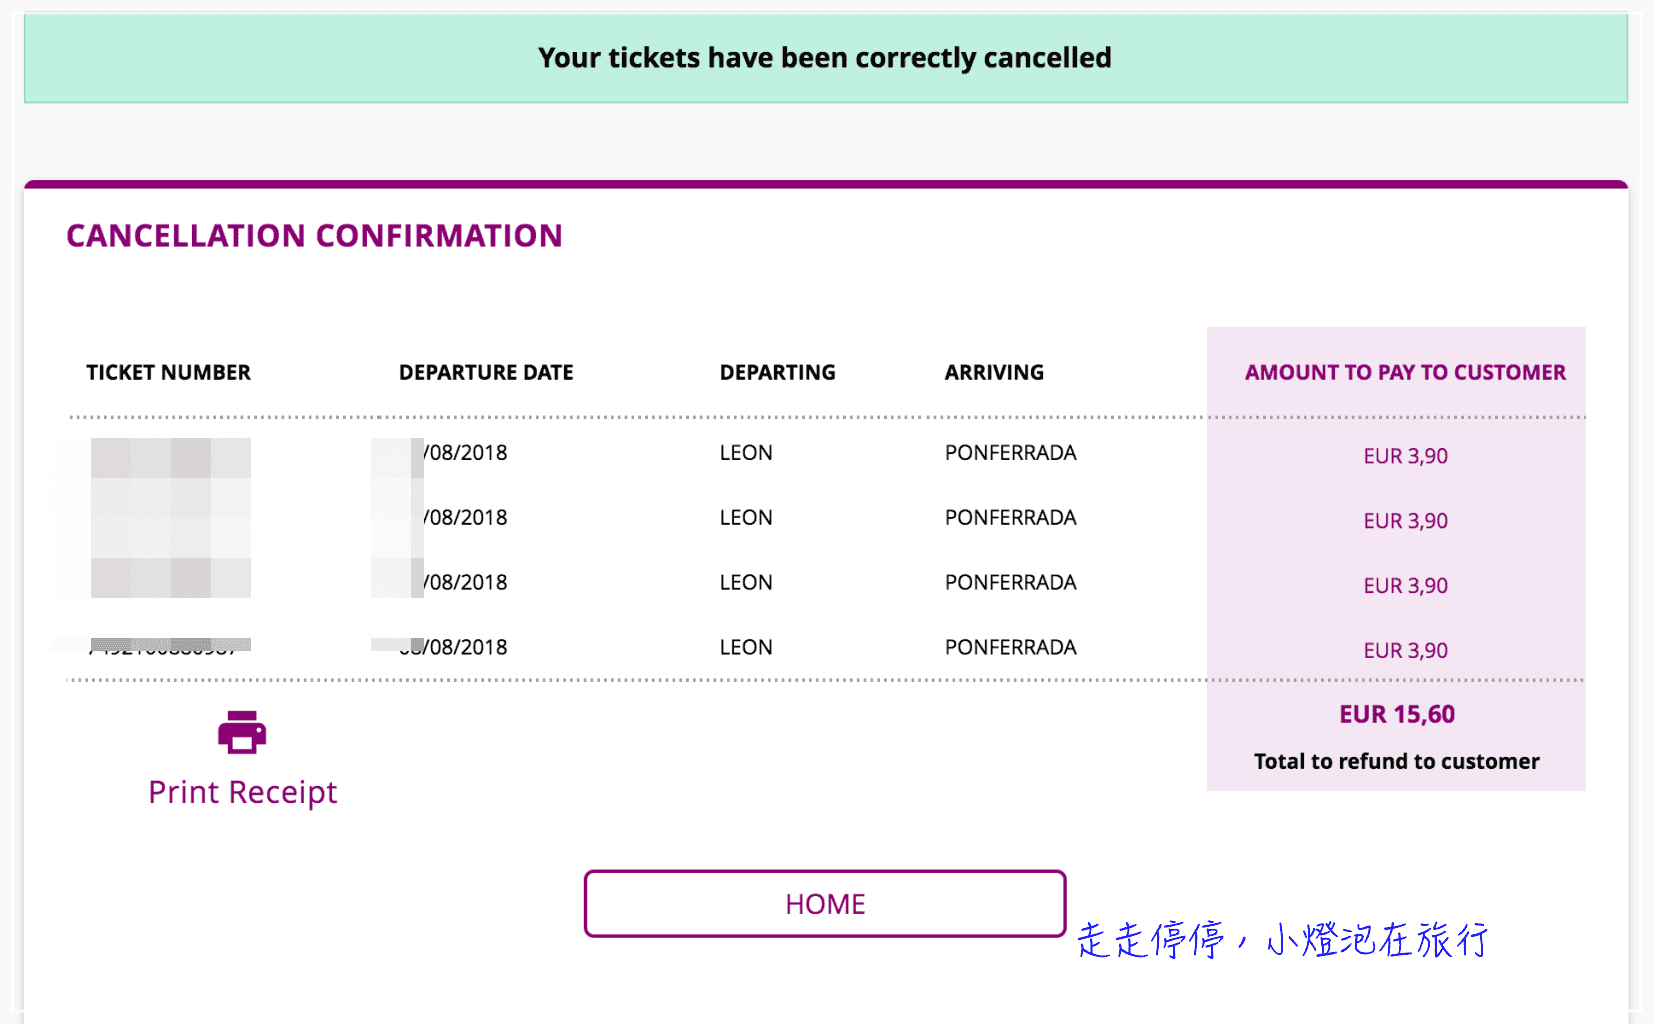This screenshot has width=1654, height=1024.
Task: Select the Departure Date column header
Action: pos(486,372)
